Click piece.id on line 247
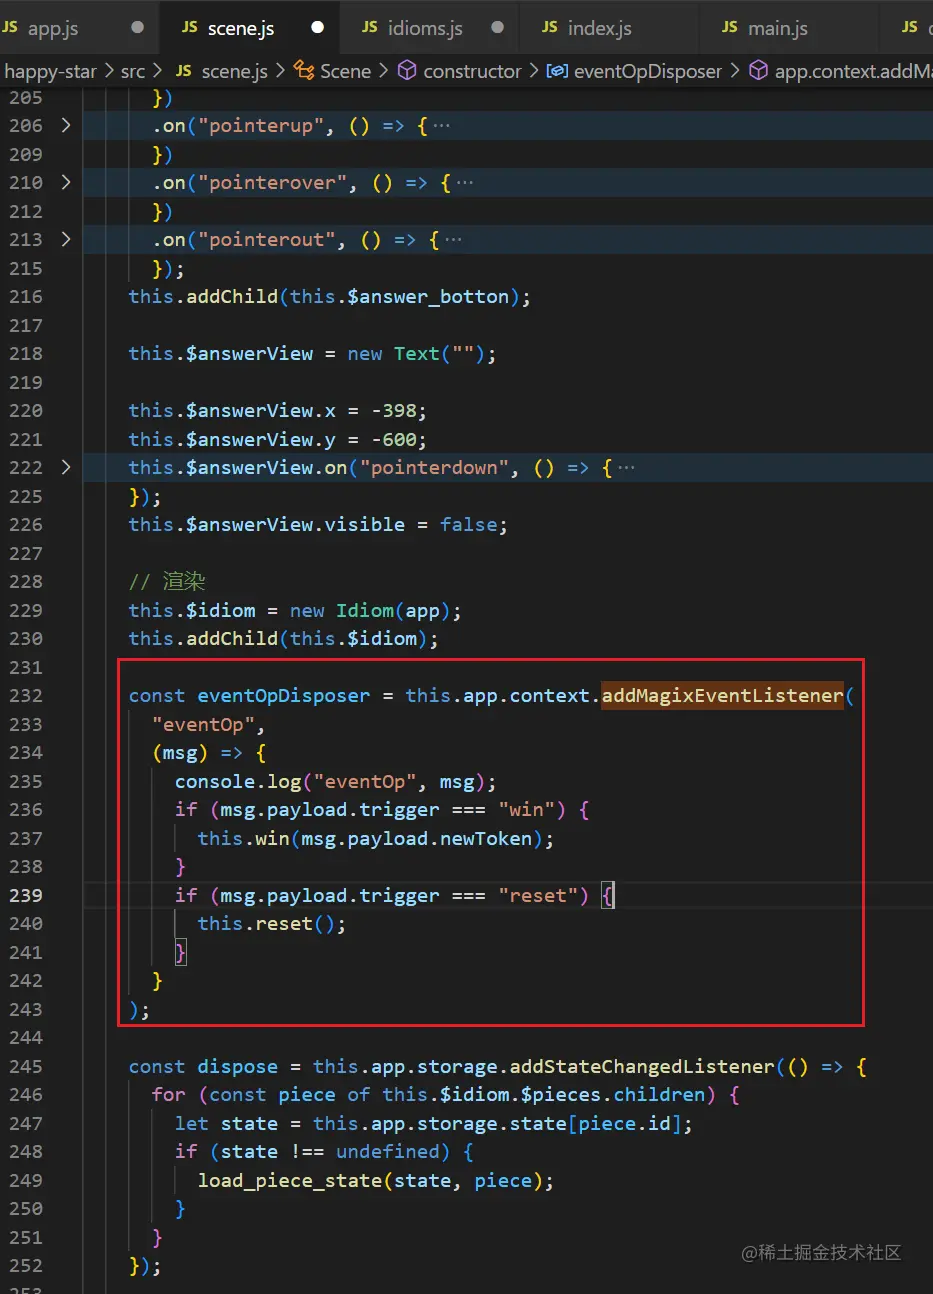Viewport: 933px width, 1294px height. coord(625,1123)
